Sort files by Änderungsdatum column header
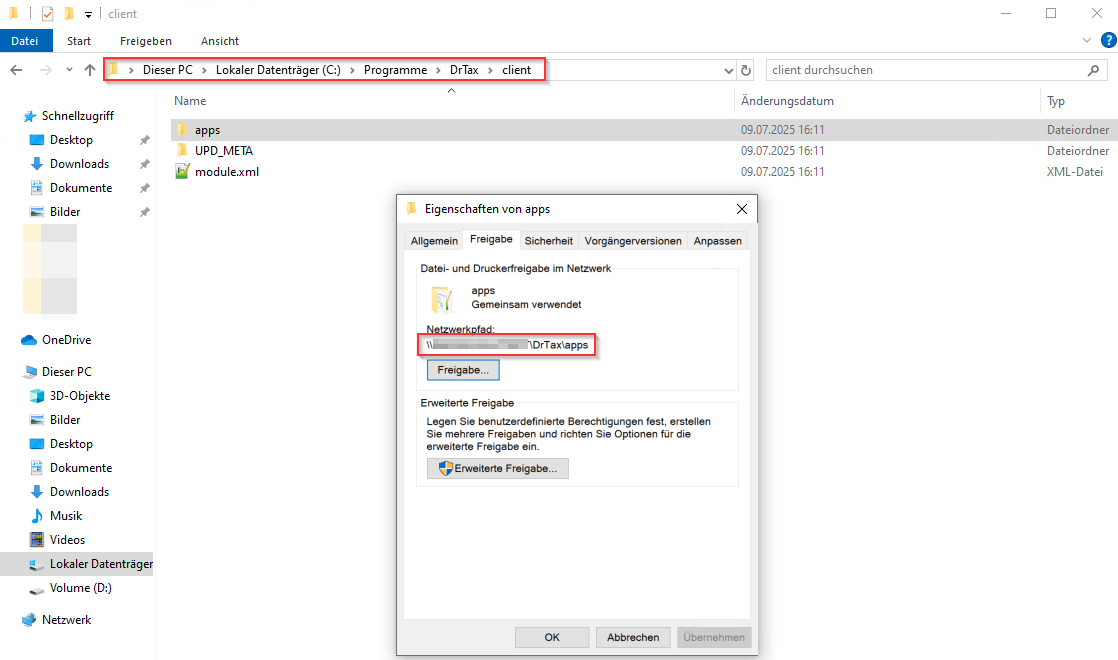The image size is (1118, 660). point(787,101)
